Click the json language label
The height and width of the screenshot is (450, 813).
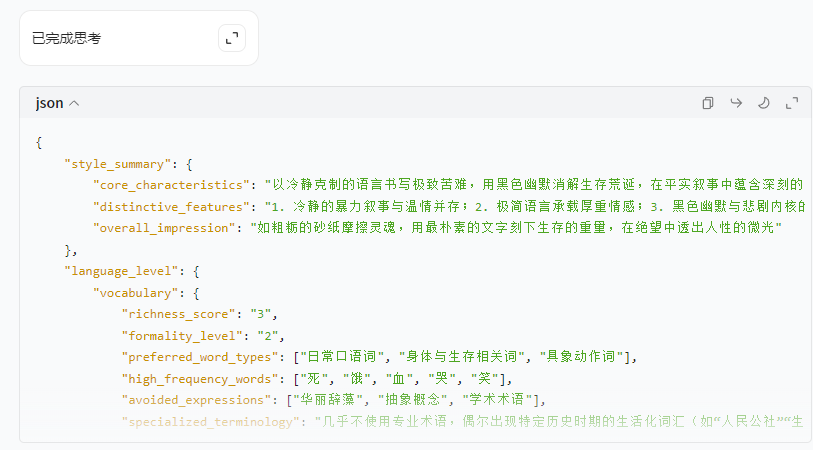coord(50,103)
